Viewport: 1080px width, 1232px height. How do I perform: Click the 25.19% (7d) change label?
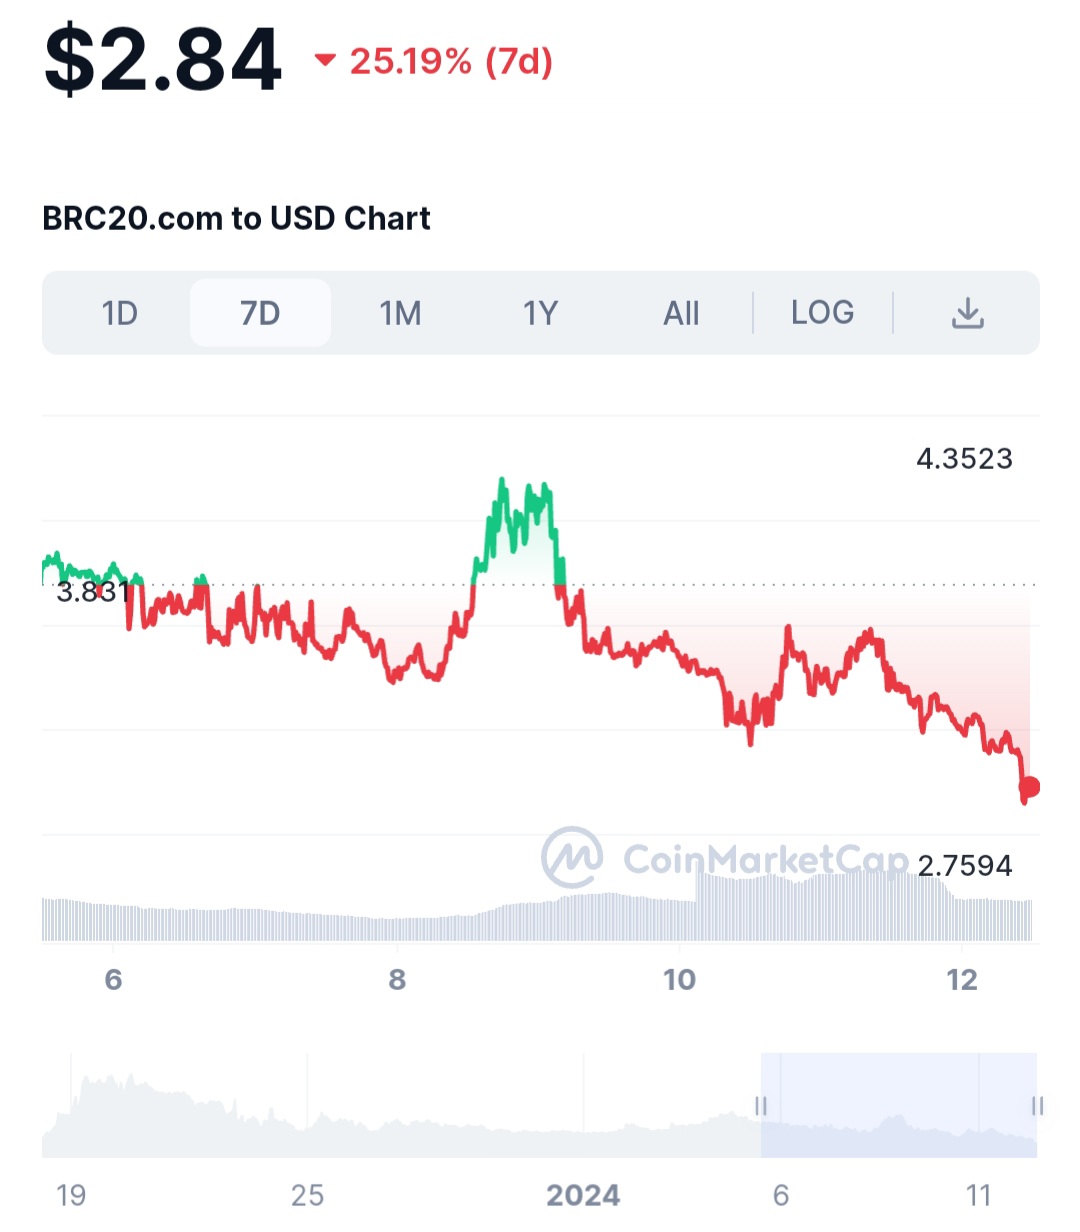[451, 62]
